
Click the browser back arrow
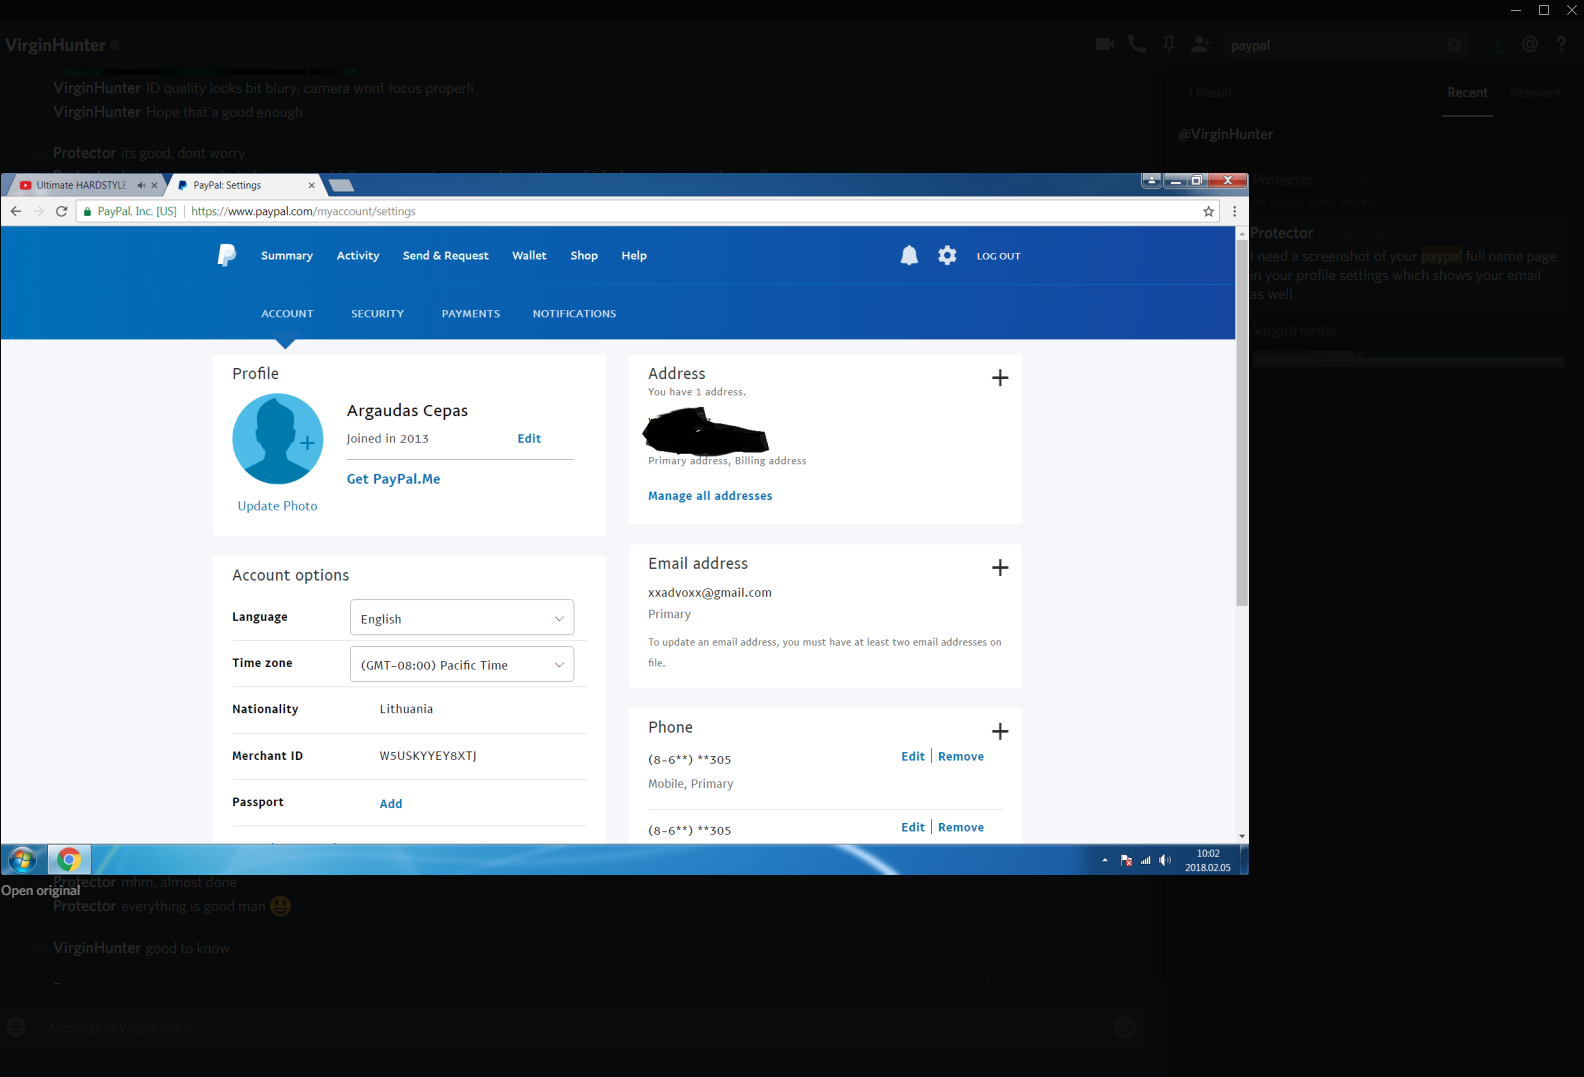click(16, 211)
